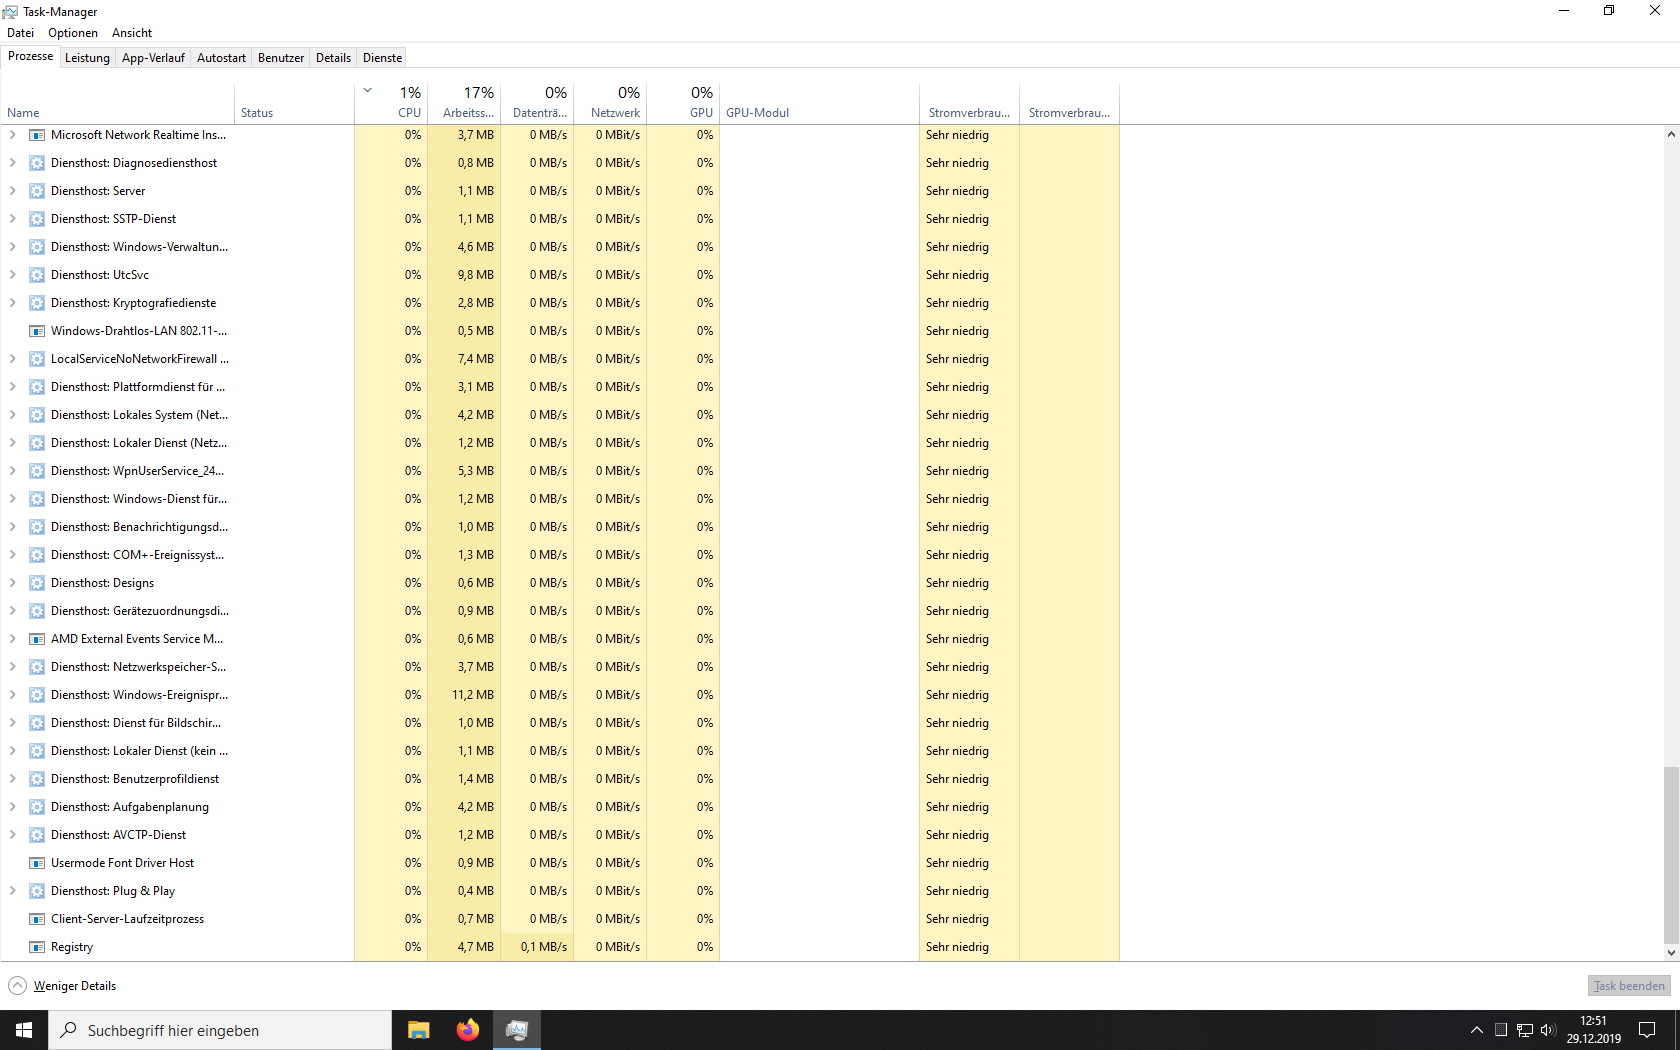
Task: Open the Windows Start menu
Action: (x=24, y=1030)
